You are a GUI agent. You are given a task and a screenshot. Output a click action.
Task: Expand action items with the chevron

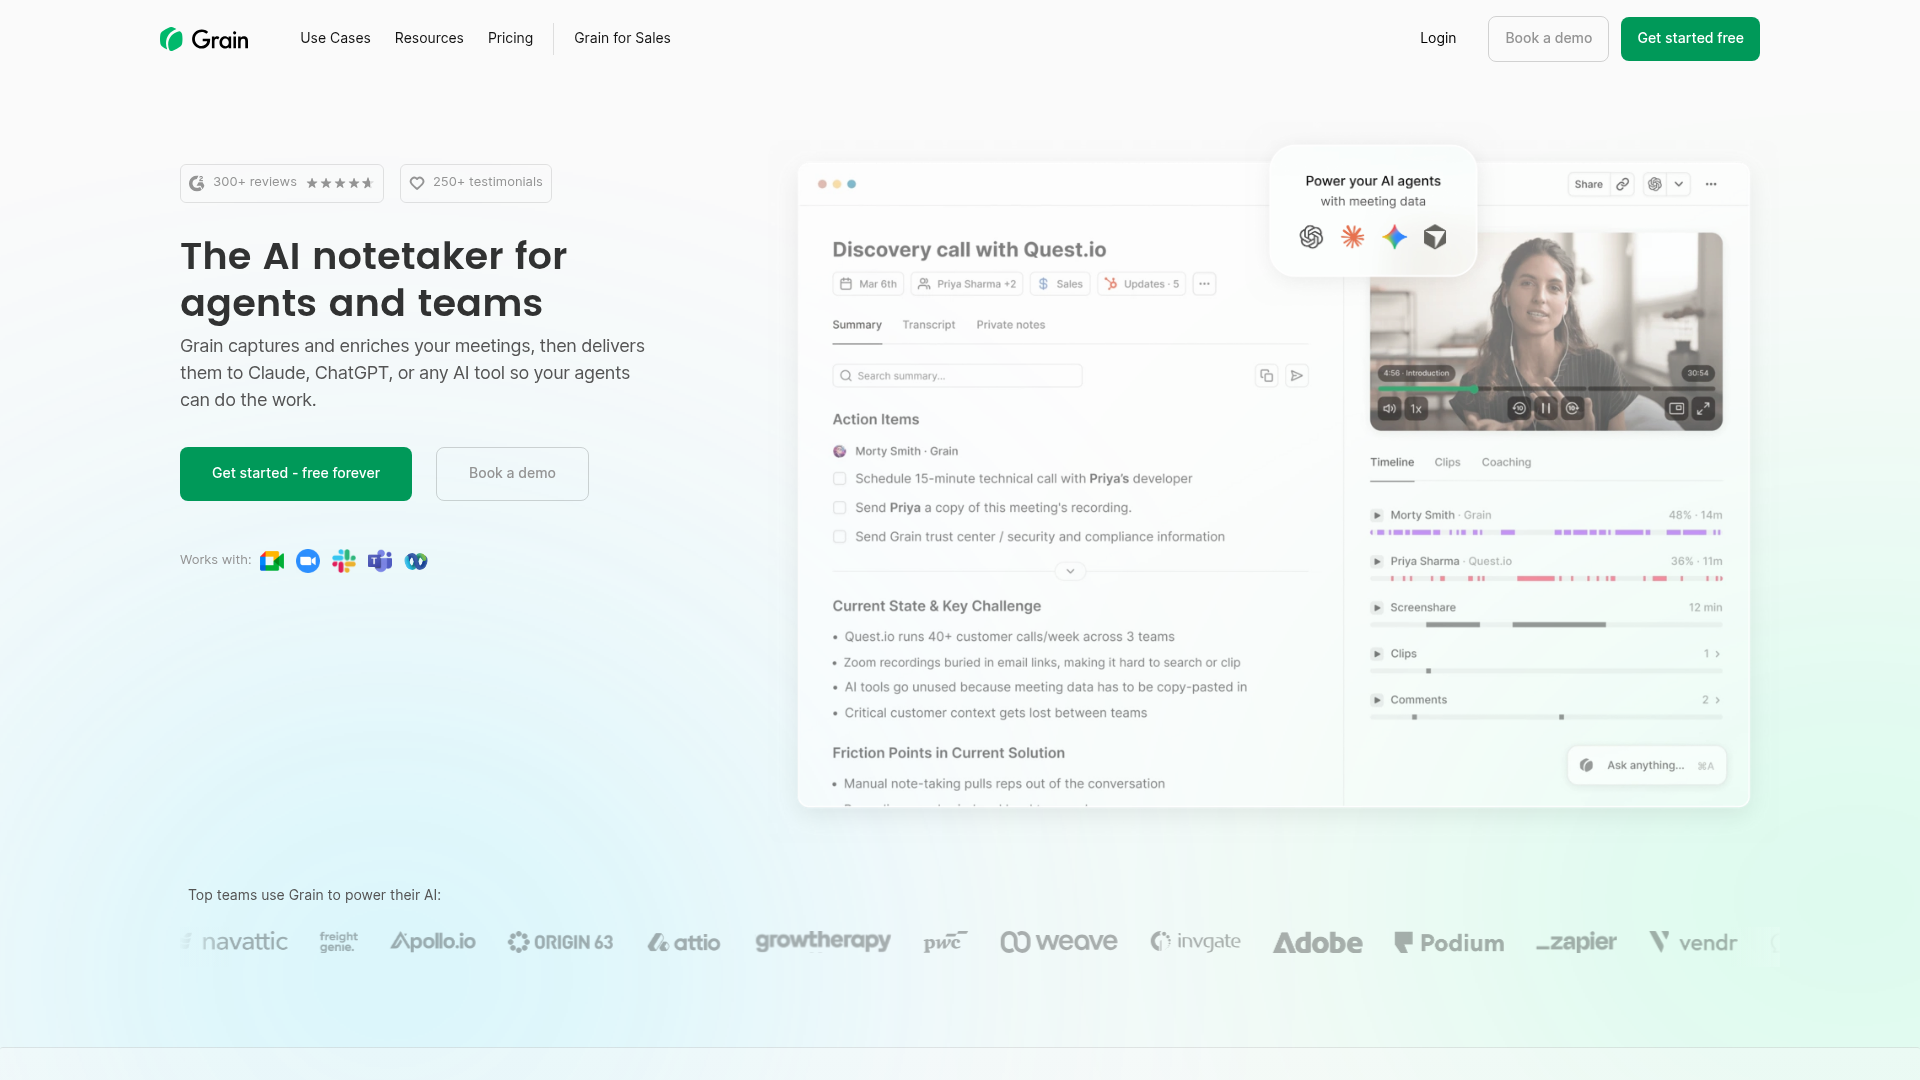(1070, 571)
